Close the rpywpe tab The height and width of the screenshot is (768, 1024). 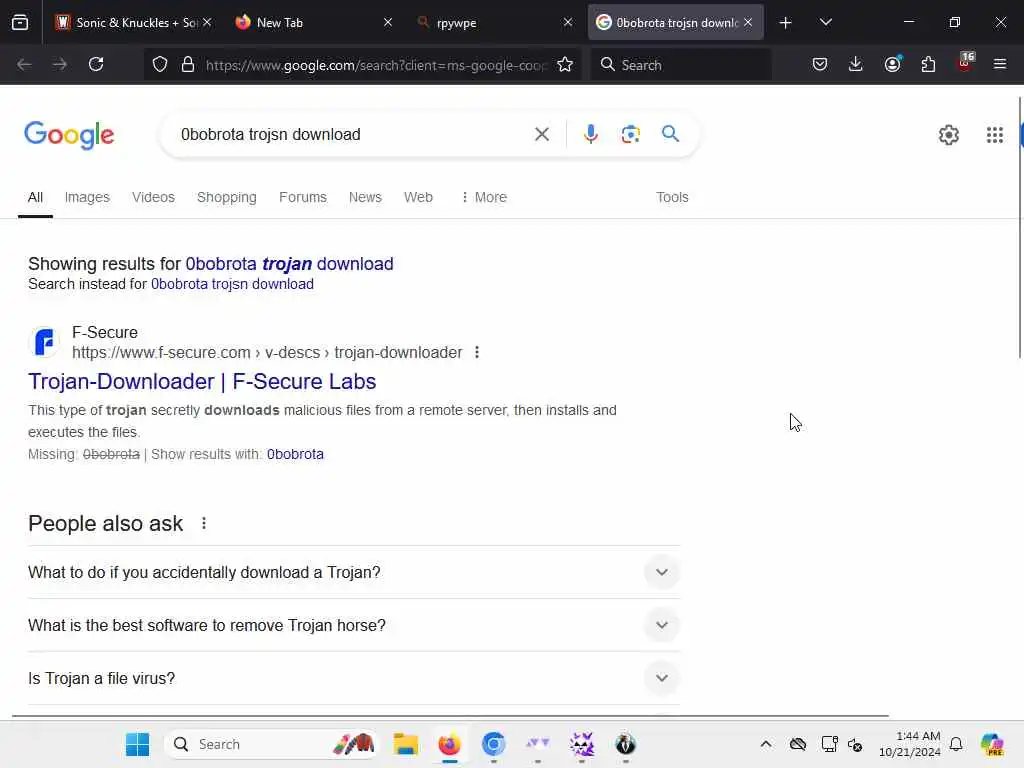click(x=568, y=22)
